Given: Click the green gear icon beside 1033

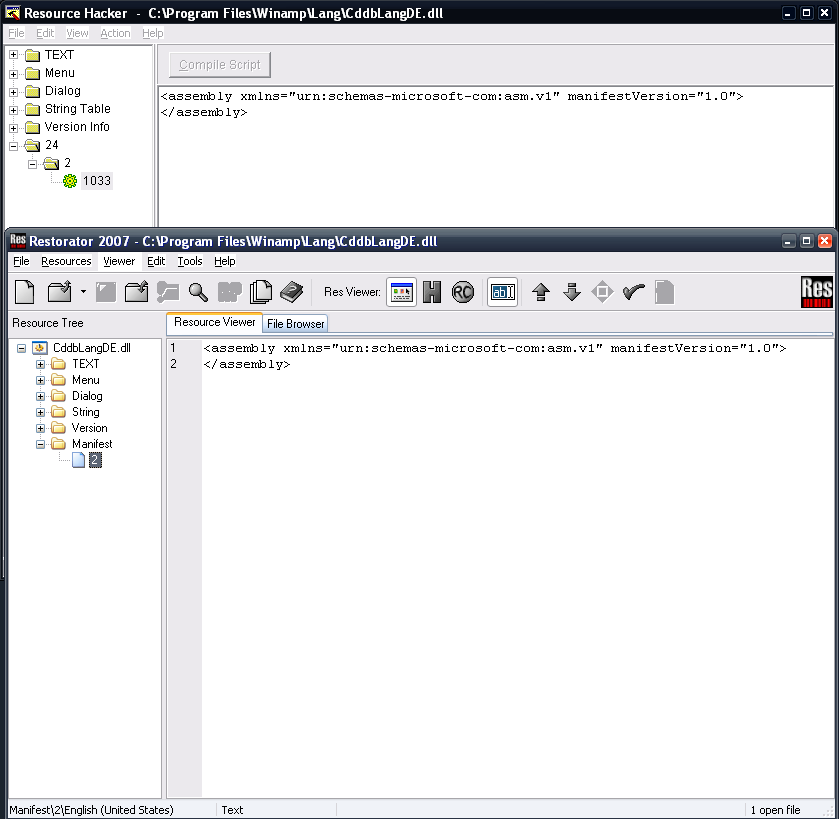Looking at the screenshot, I should (x=70, y=181).
